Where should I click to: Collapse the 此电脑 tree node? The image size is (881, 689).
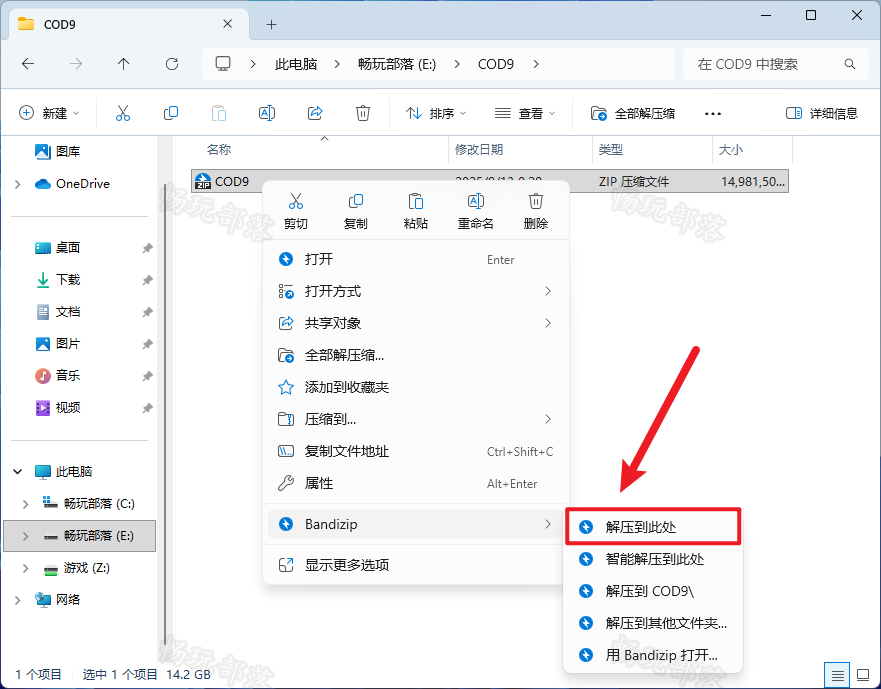coord(17,472)
